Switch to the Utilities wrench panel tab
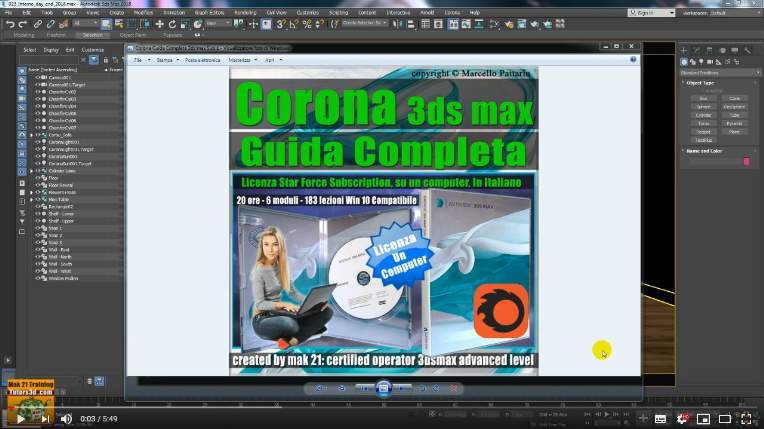 click(x=747, y=50)
